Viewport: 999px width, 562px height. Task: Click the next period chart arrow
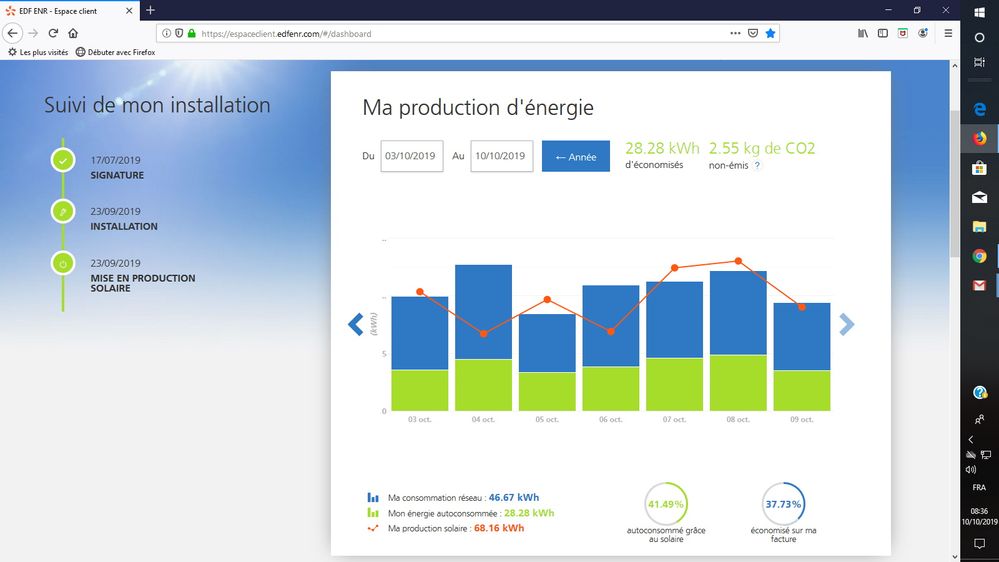846,325
